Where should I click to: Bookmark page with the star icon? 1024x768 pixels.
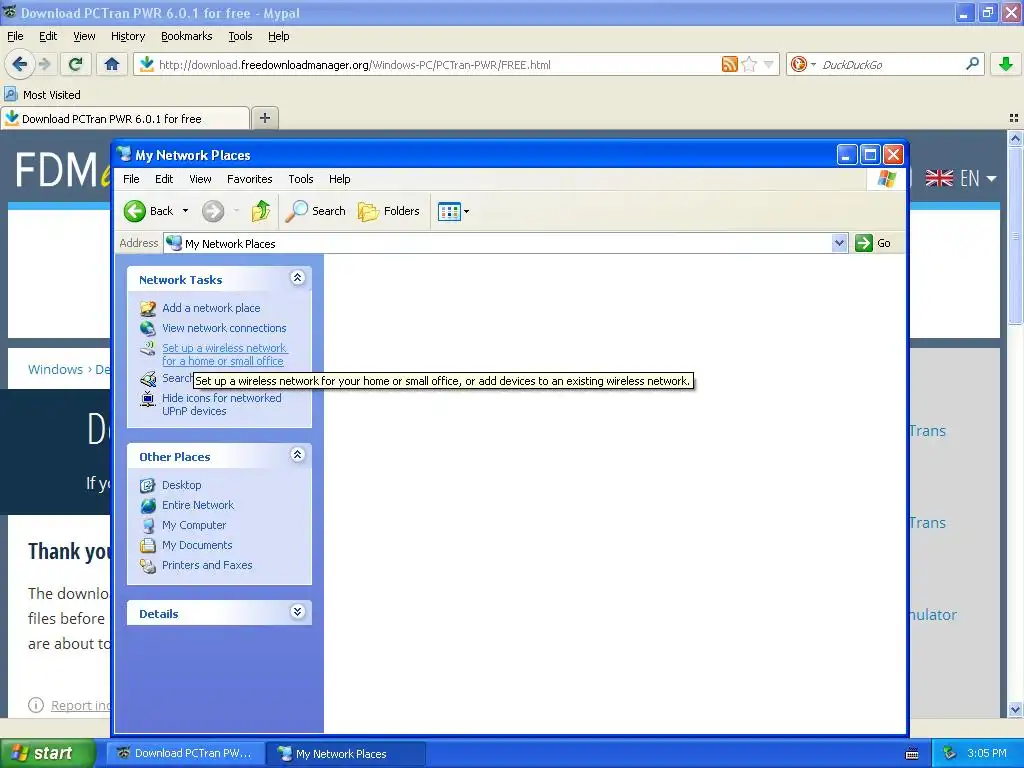pyautogui.click(x=749, y=64)
